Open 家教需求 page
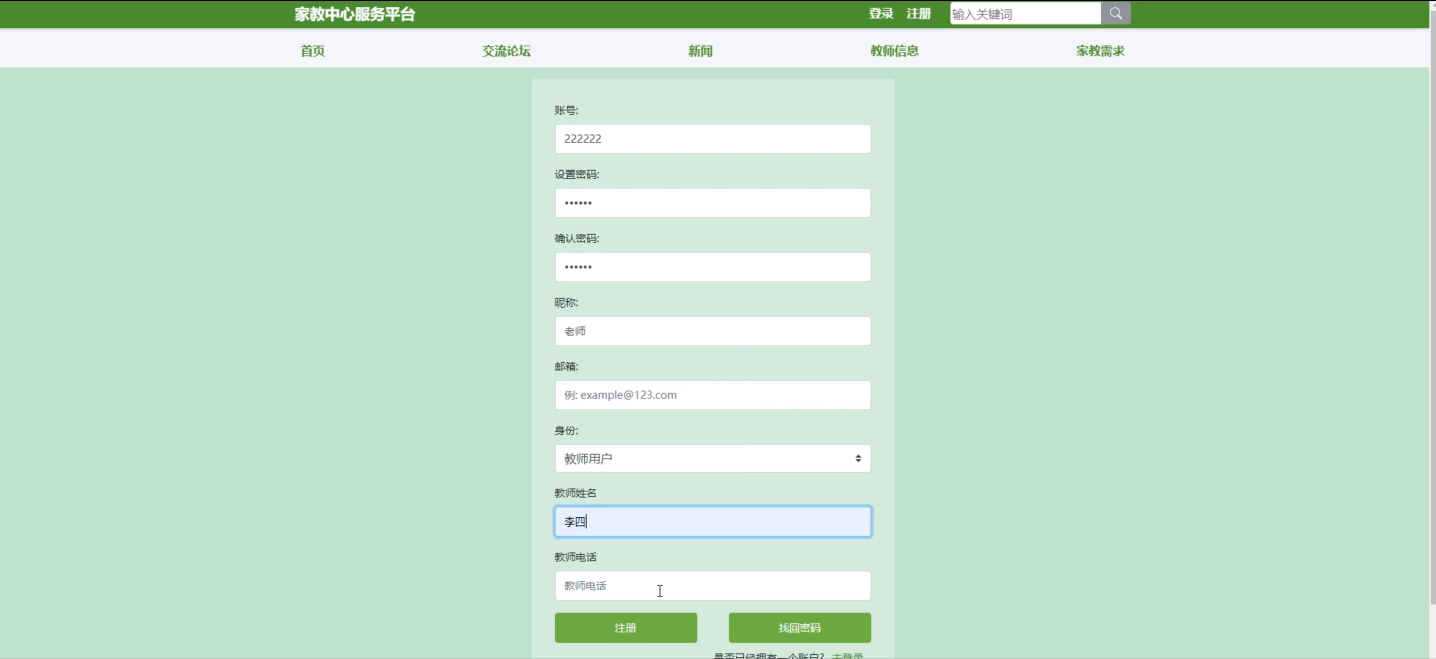This screenshot has width=1436, height=659. [1100, 51]
